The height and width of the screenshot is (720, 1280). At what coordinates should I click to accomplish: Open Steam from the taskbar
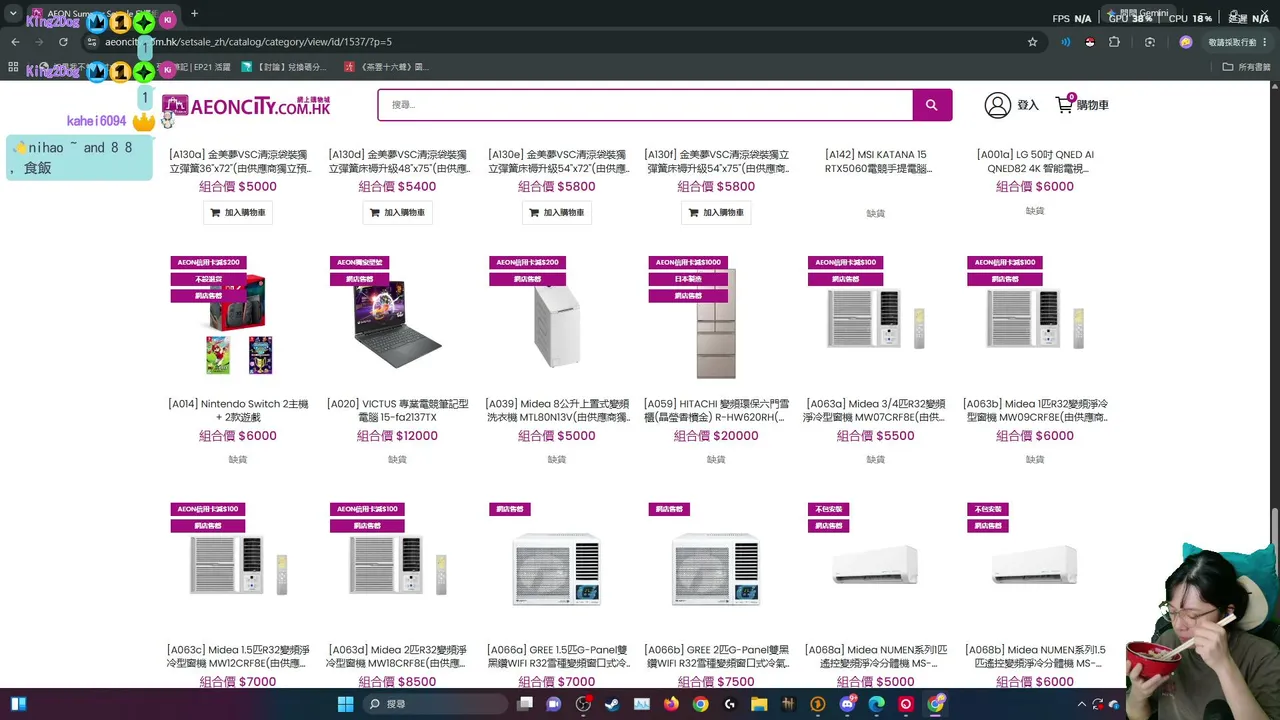tap(612, 704)
